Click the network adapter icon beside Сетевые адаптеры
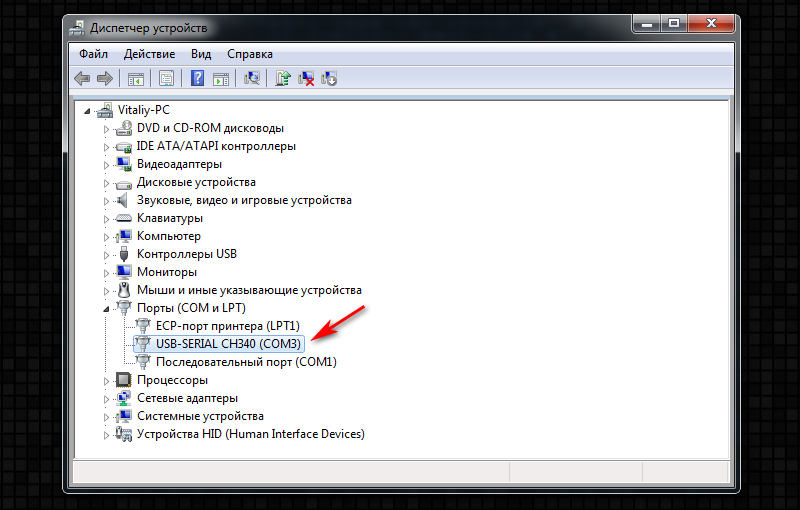This screenshot has height=510, width=800. coord(123,398)
